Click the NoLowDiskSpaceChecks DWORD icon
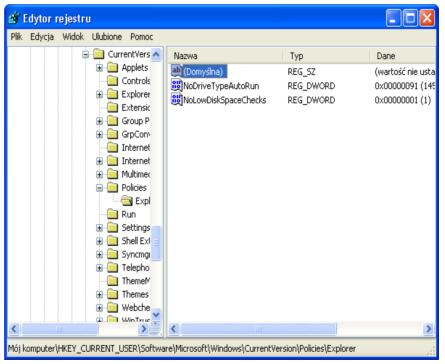The height and width of the screenshot is (364, 445). click(x=176, y=99)
